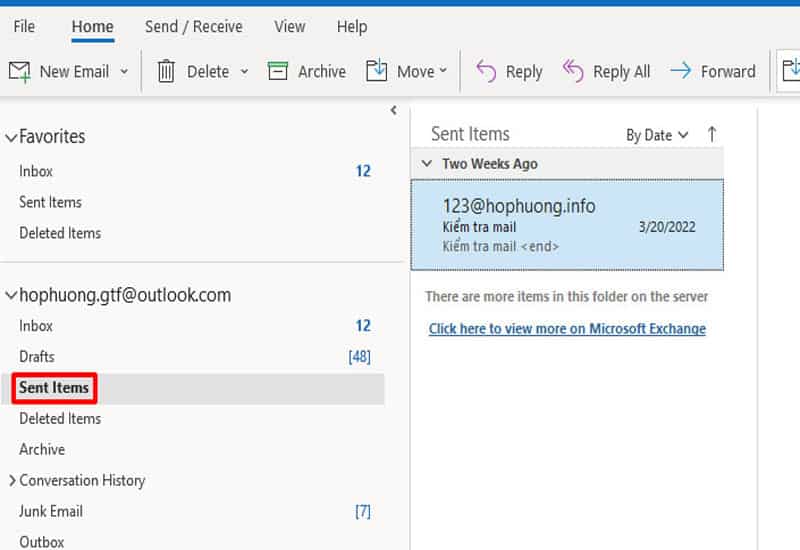Click the Delete trash can icon
Screen dimensions: 800x550
coord(166,71)
